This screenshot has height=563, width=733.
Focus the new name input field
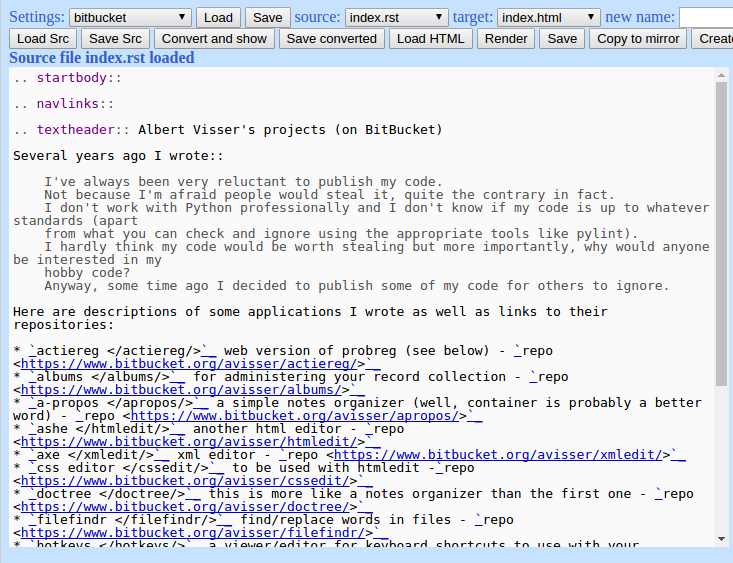coord(706,18)
